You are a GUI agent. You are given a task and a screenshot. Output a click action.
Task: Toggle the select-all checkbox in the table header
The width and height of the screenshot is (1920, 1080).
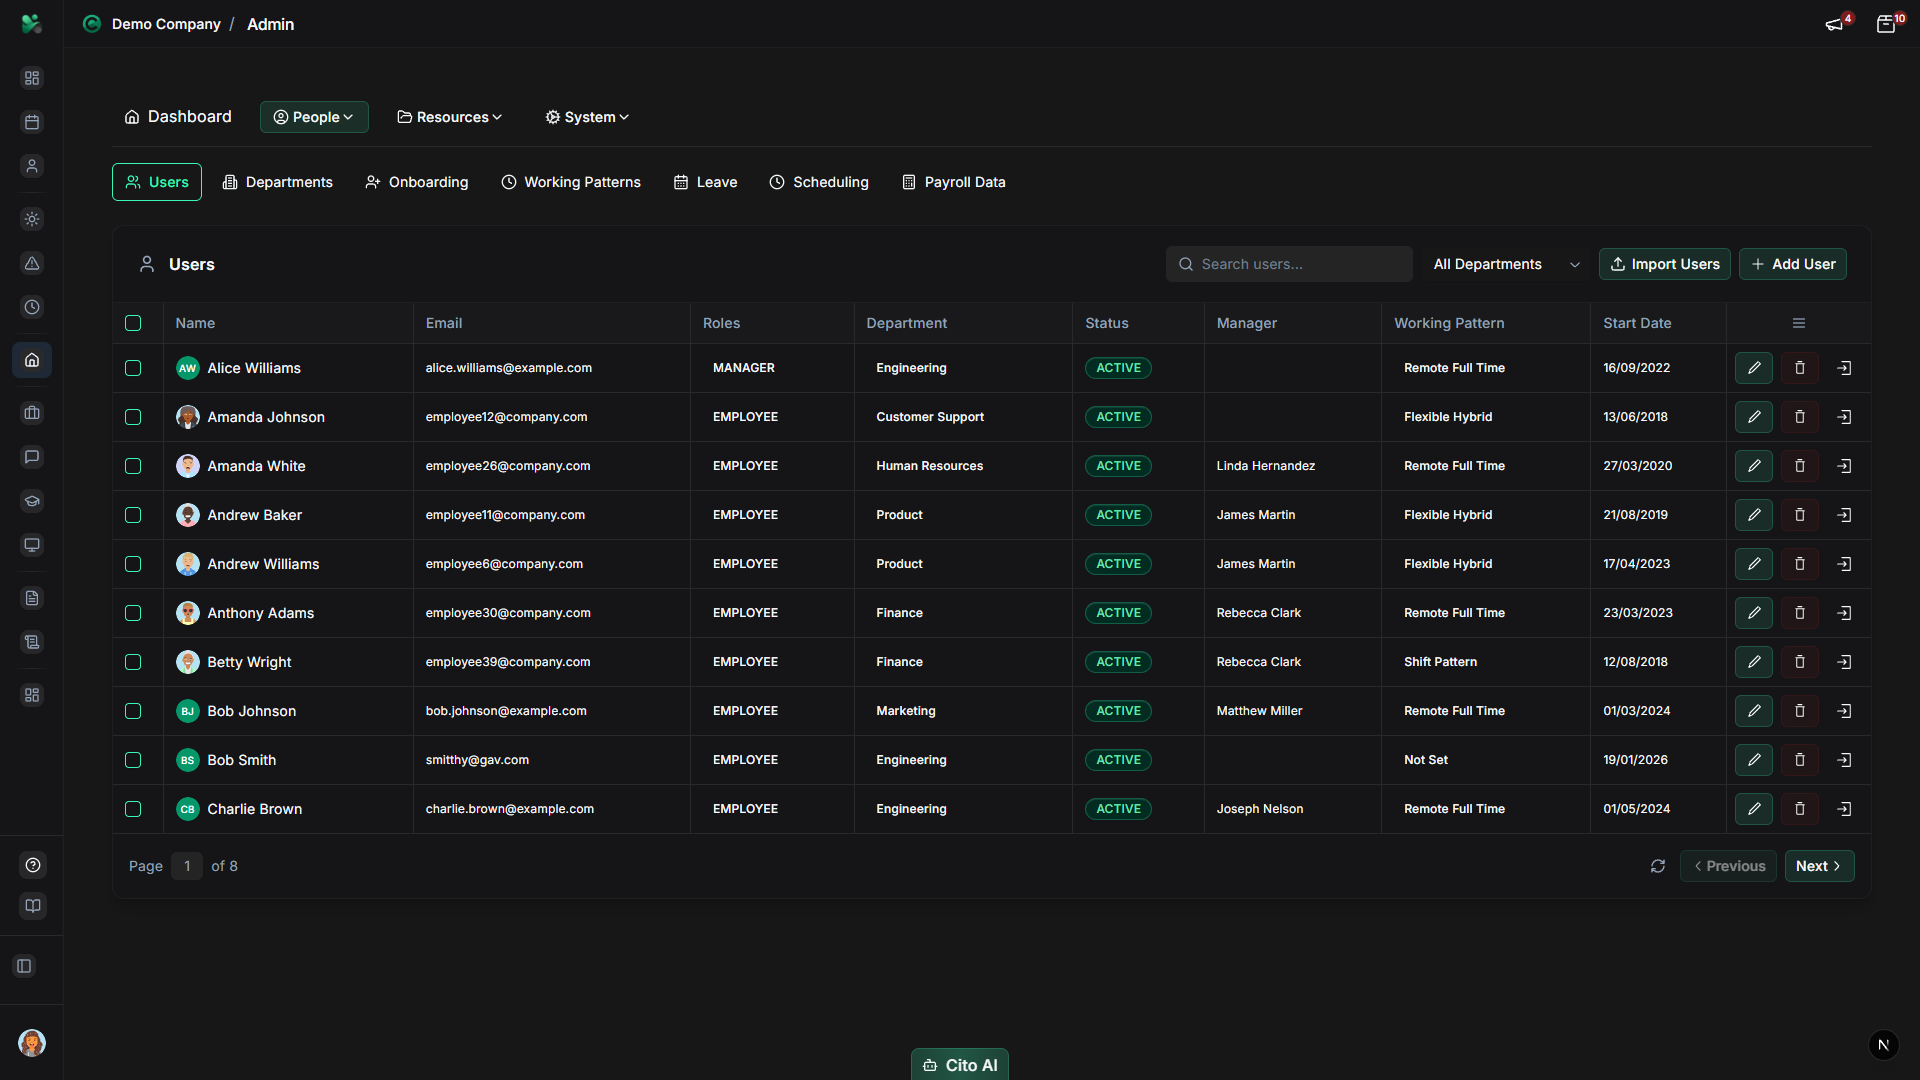pos(133,323)
